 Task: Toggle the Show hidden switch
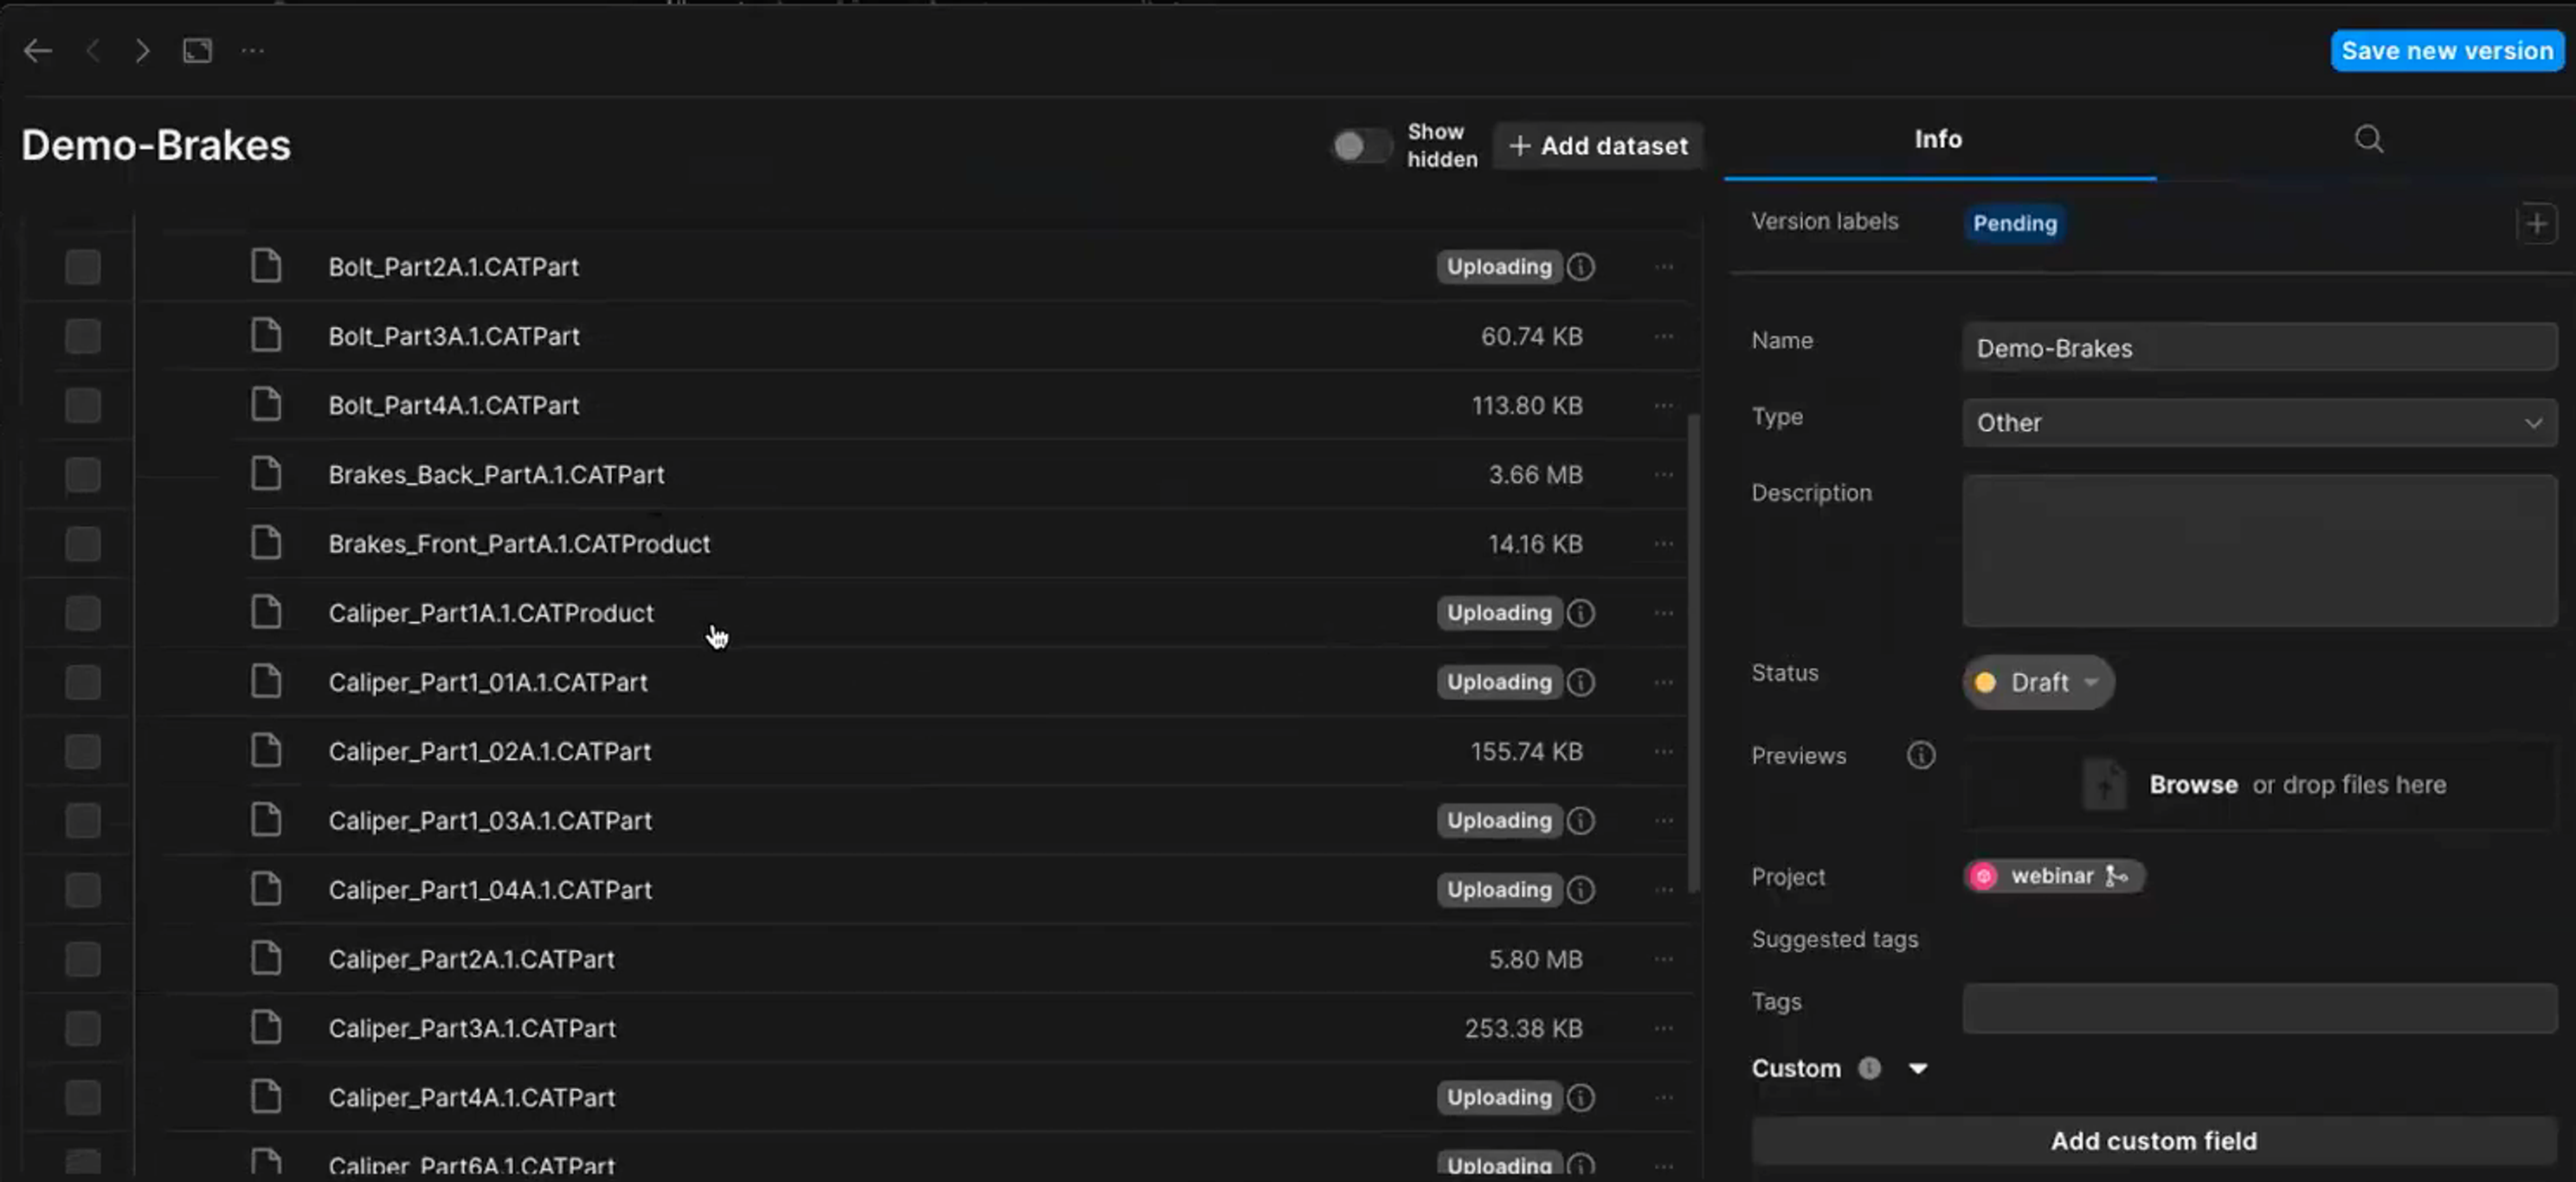(x=1361, y=146)
